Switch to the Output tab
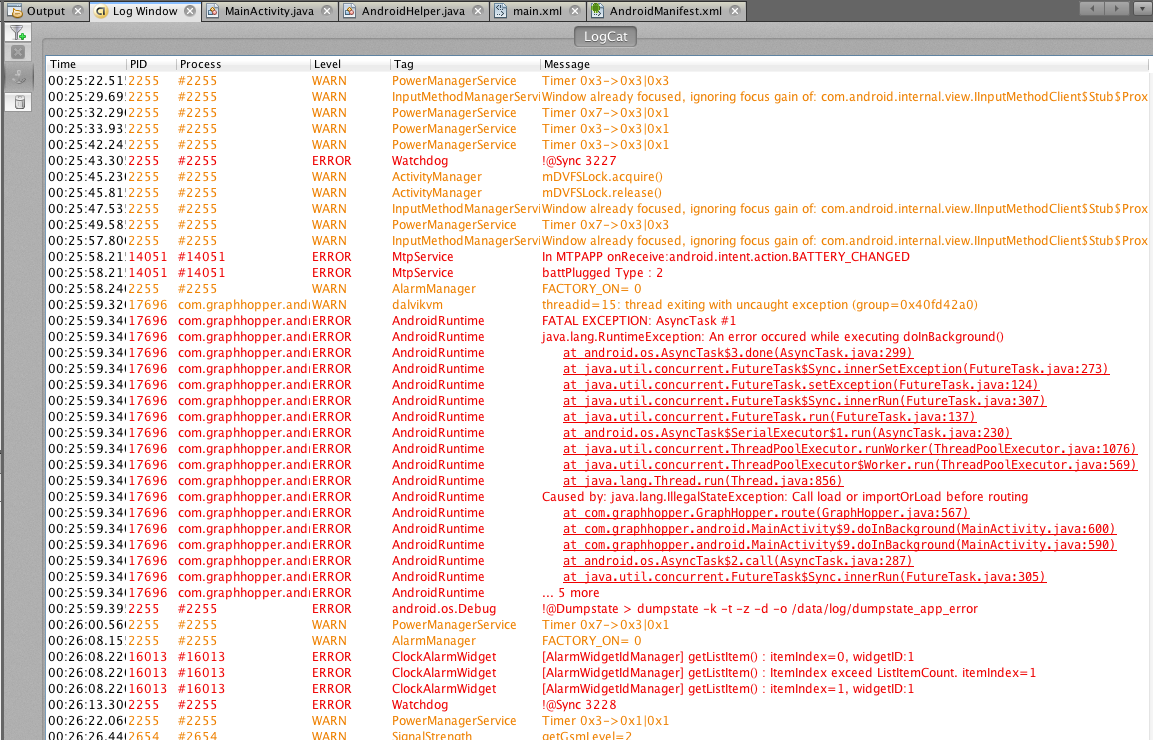Image resolution: width=1153 pixels, height=740 pixels. (46, 11)
